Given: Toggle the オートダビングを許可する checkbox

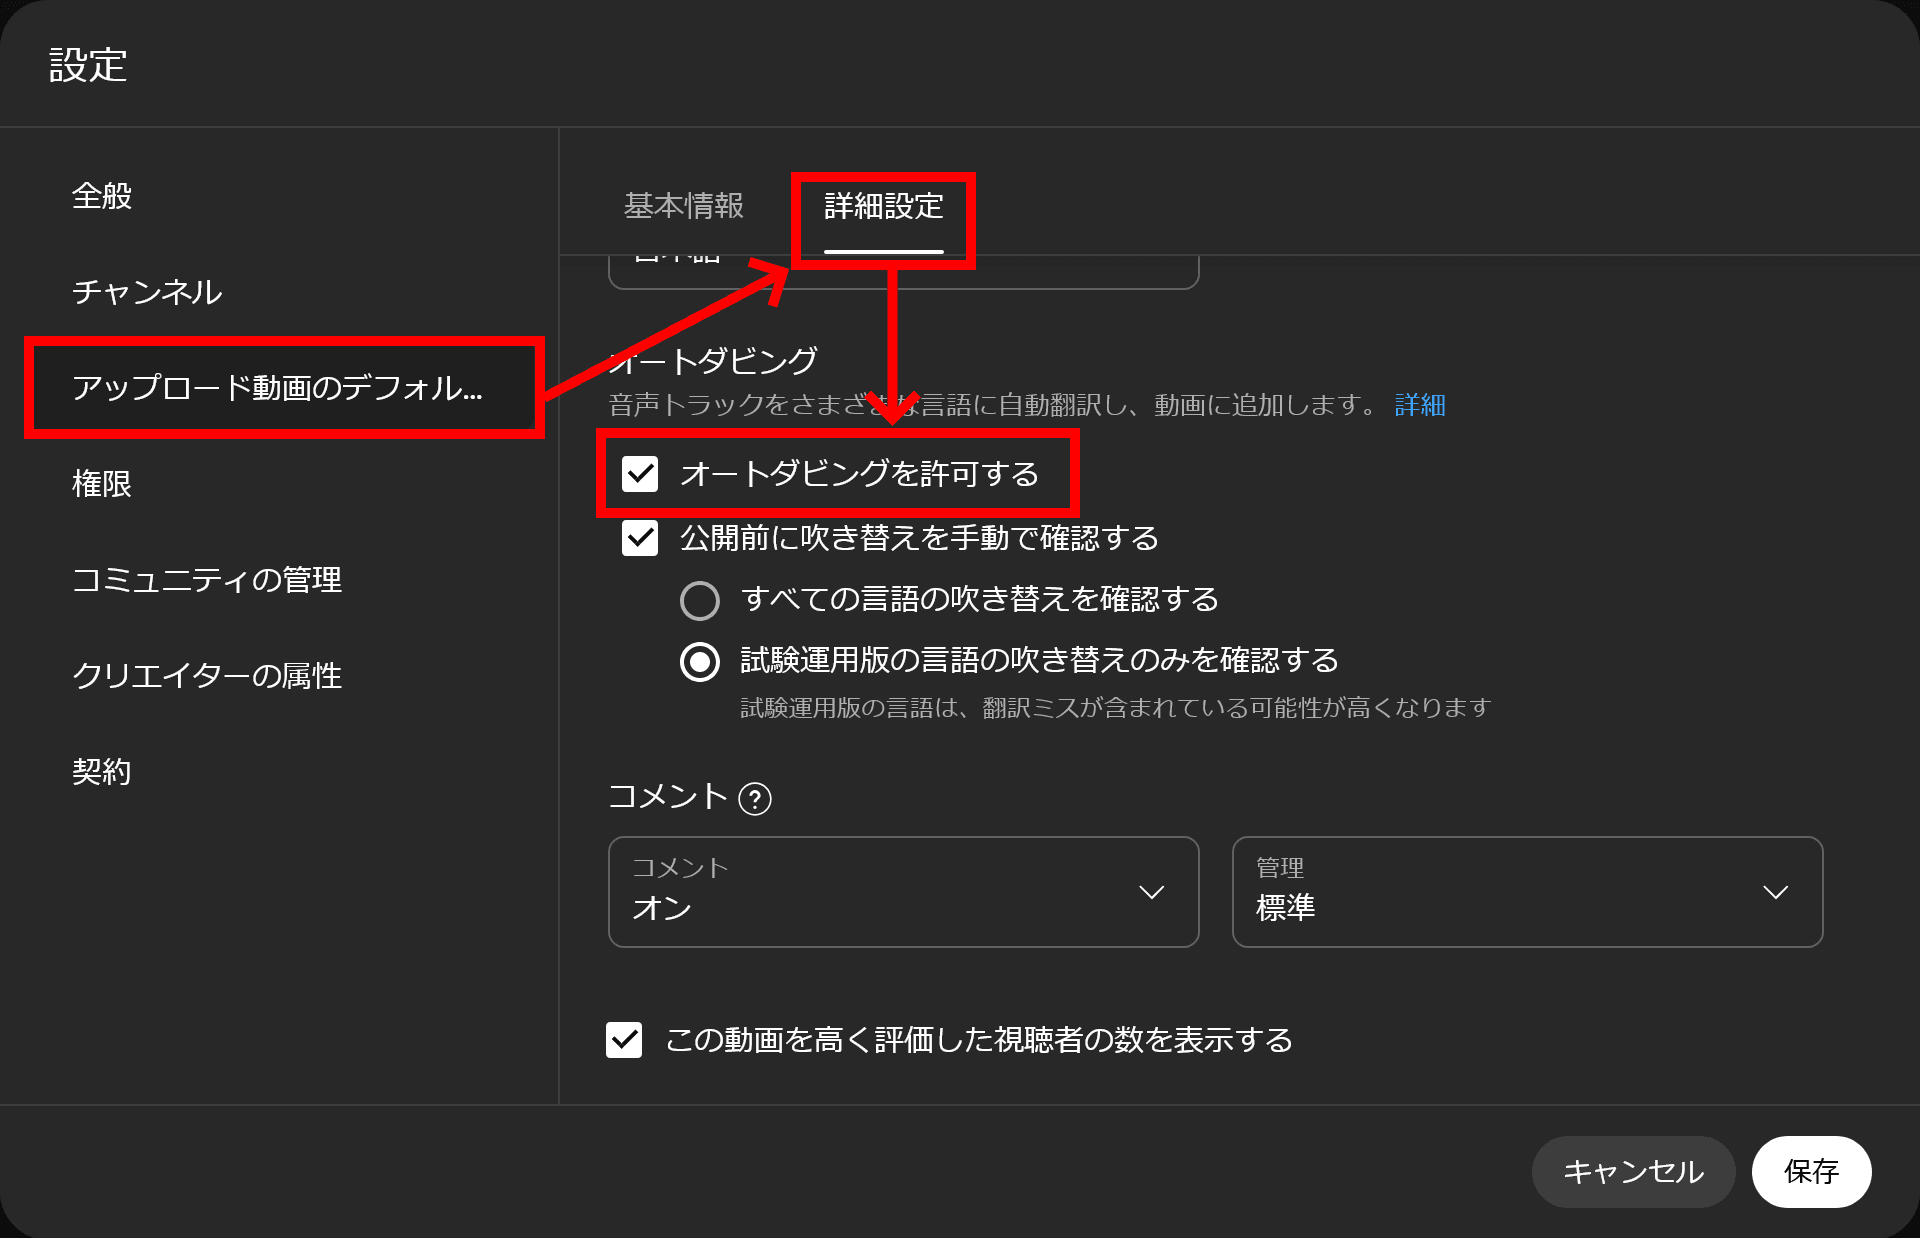Looking at the screenshot, I should pyautogui.click(x=640, y=474).
